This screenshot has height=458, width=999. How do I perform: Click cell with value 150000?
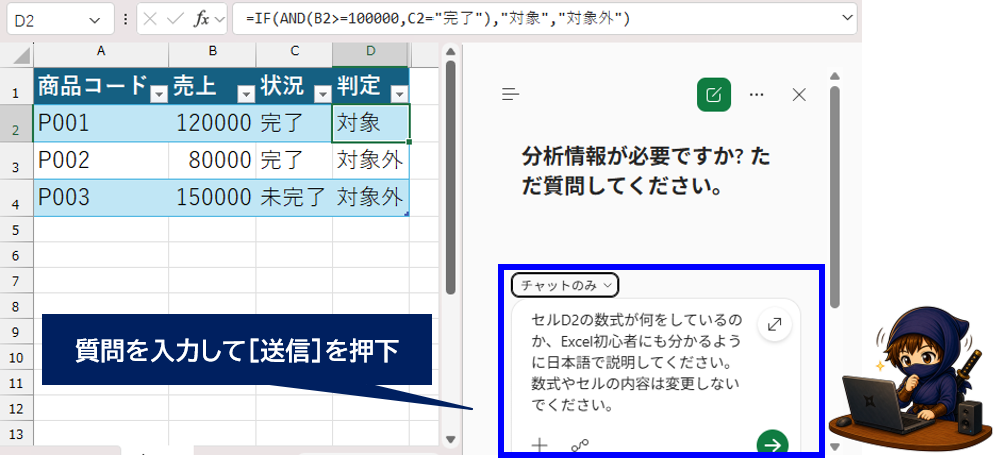212,198
